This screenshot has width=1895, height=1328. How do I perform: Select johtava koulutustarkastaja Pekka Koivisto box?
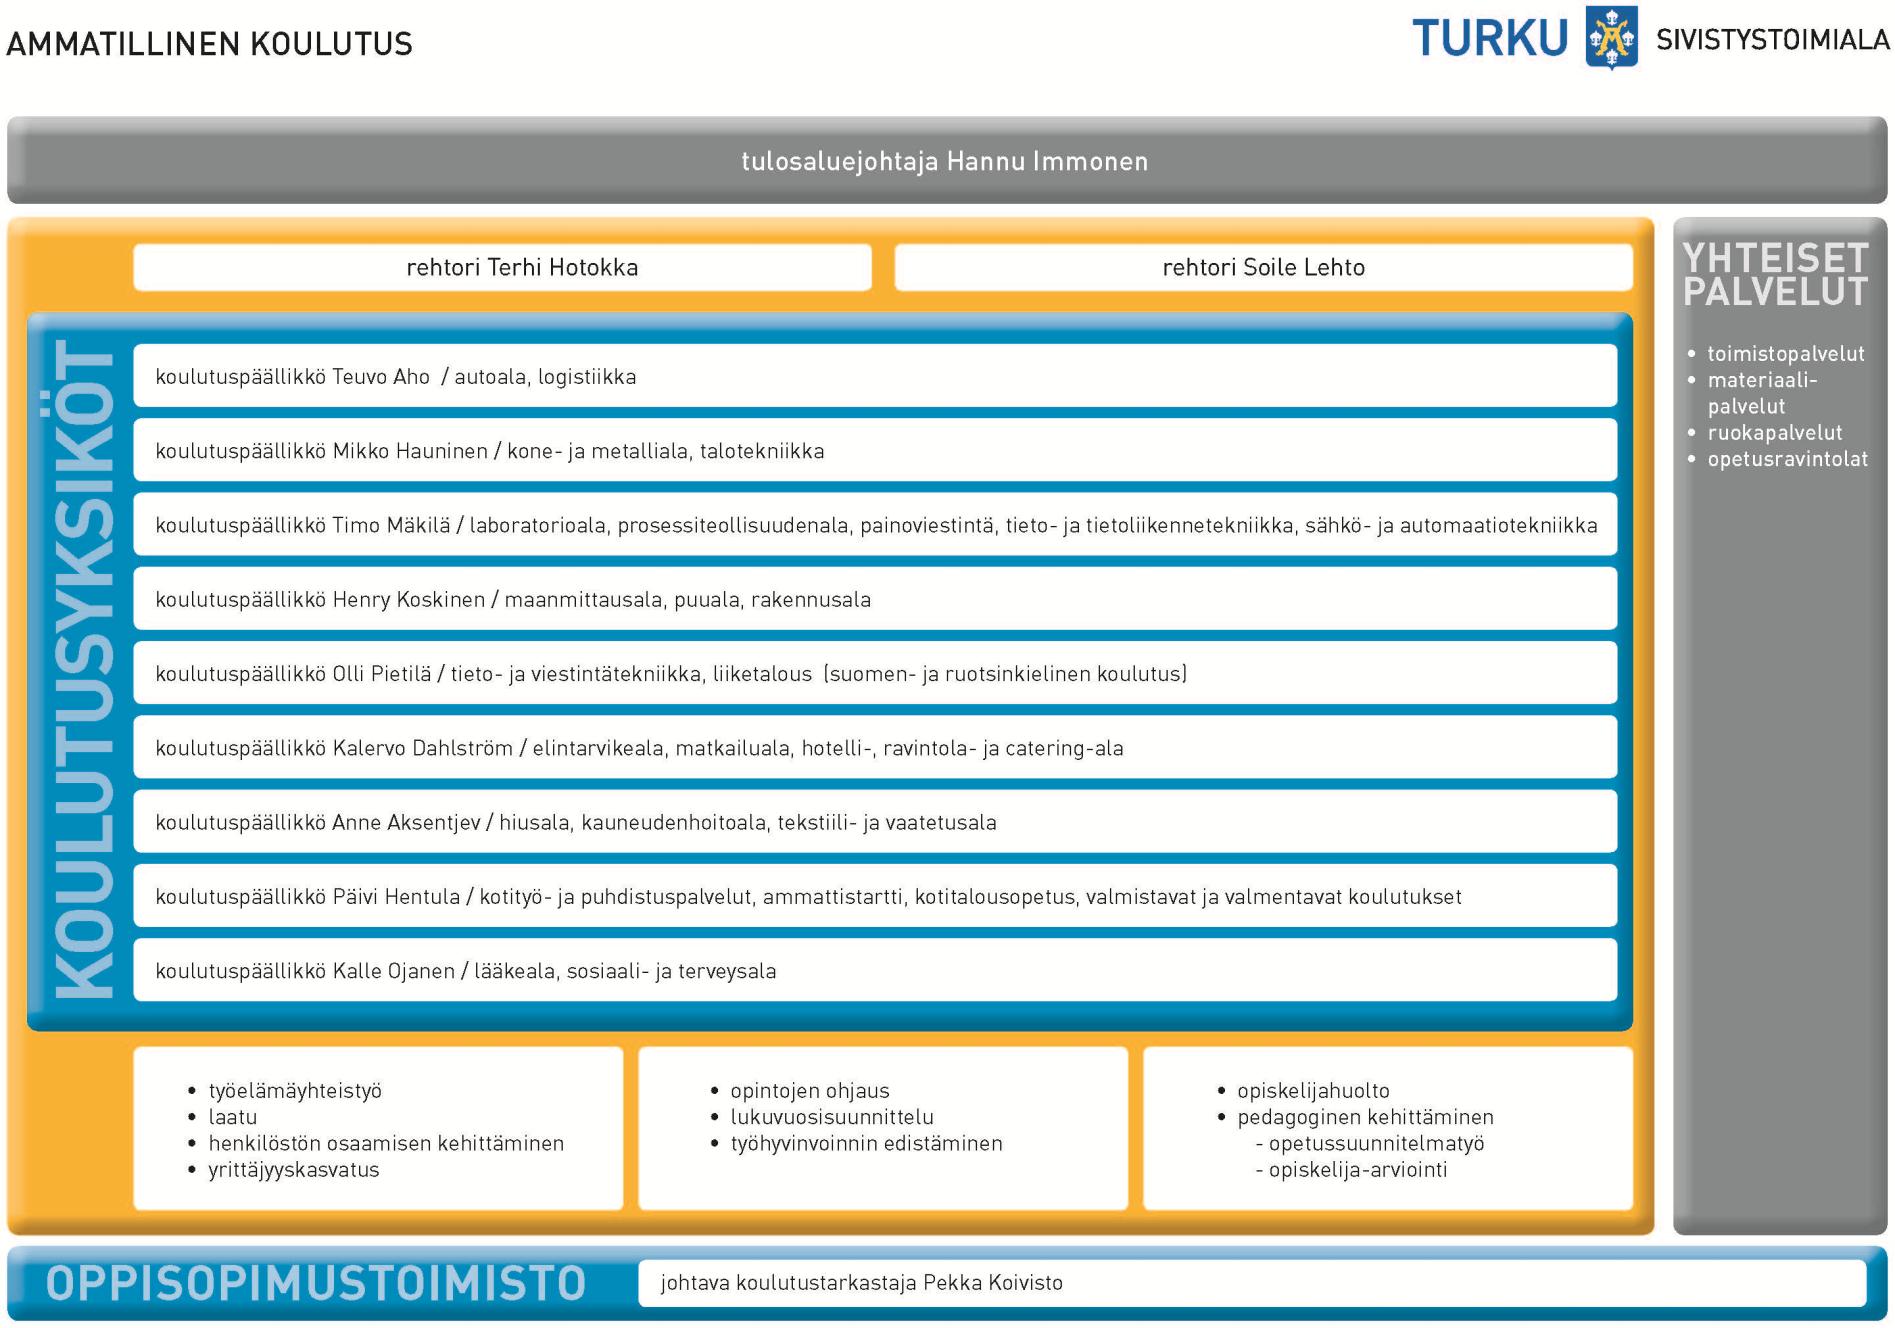pos(1252,1282)
